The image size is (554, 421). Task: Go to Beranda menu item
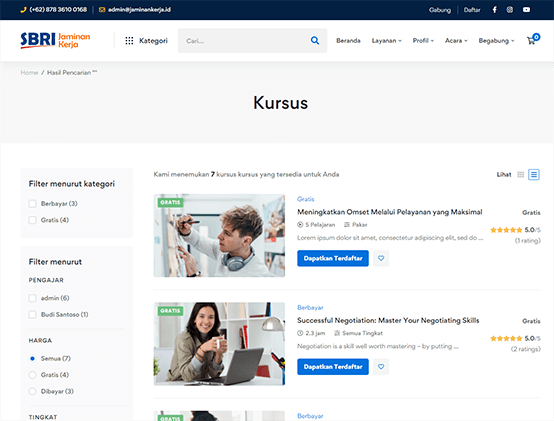(348, 41)
